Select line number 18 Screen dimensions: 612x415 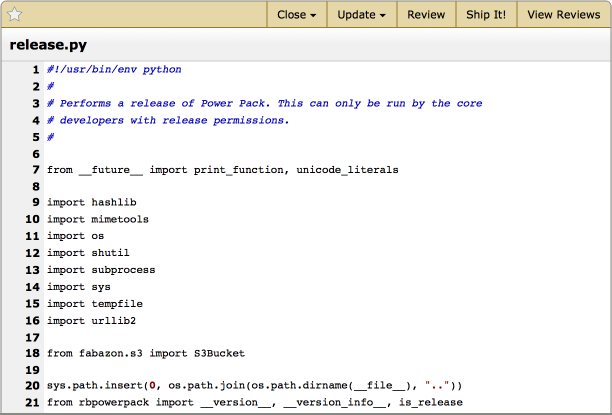coord(32,353)
